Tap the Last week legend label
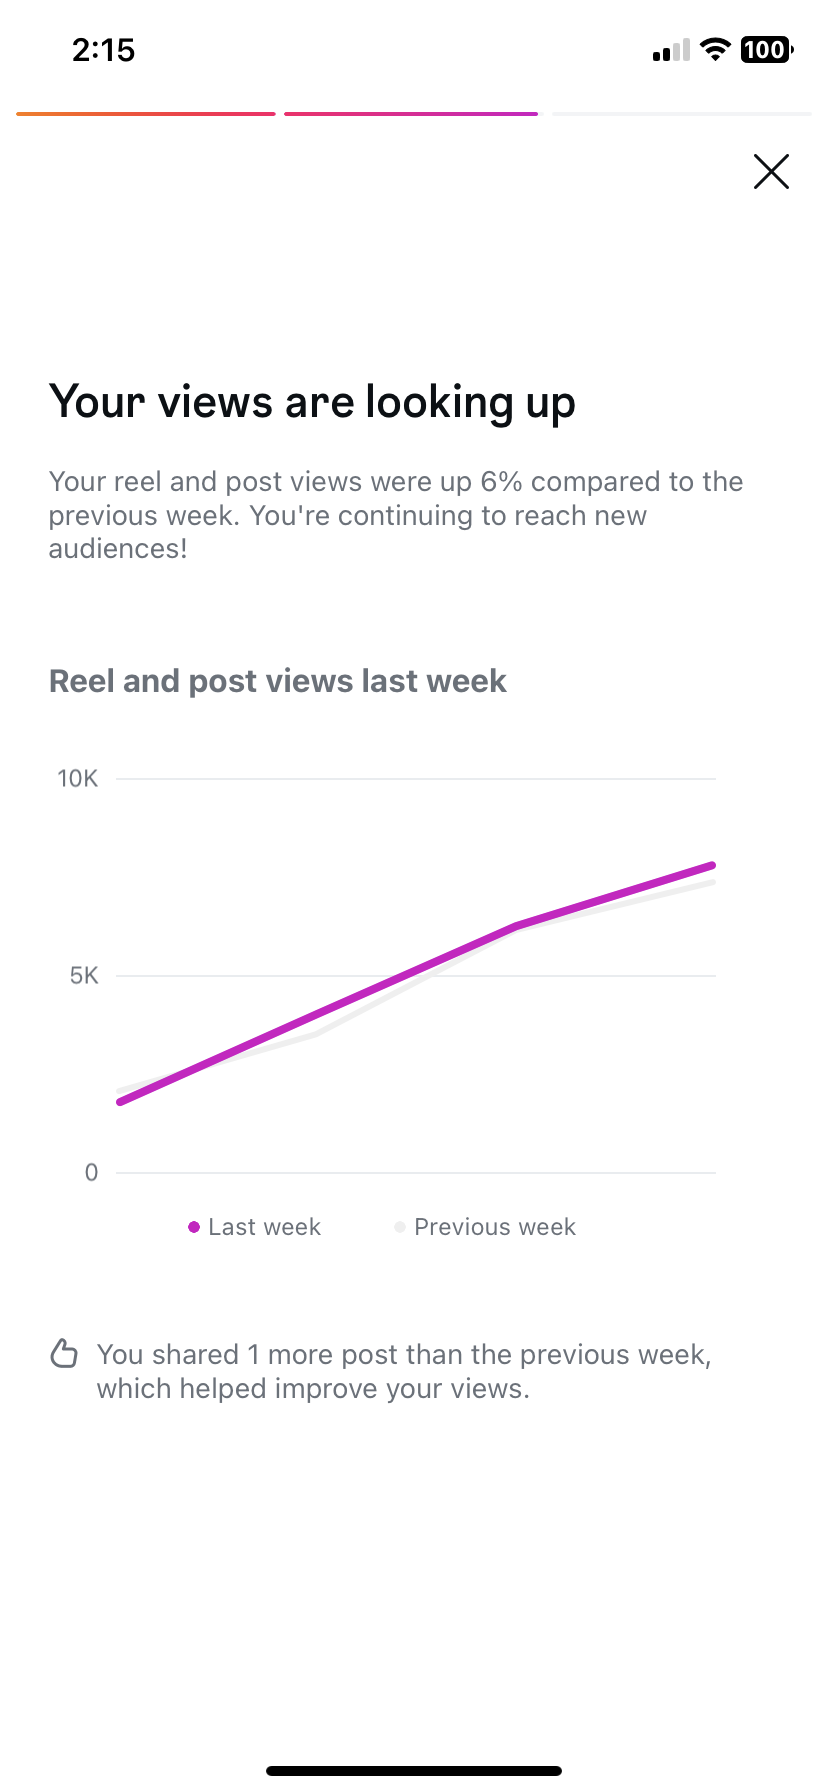This screenshot has height=1792, width=828. 264,1227
